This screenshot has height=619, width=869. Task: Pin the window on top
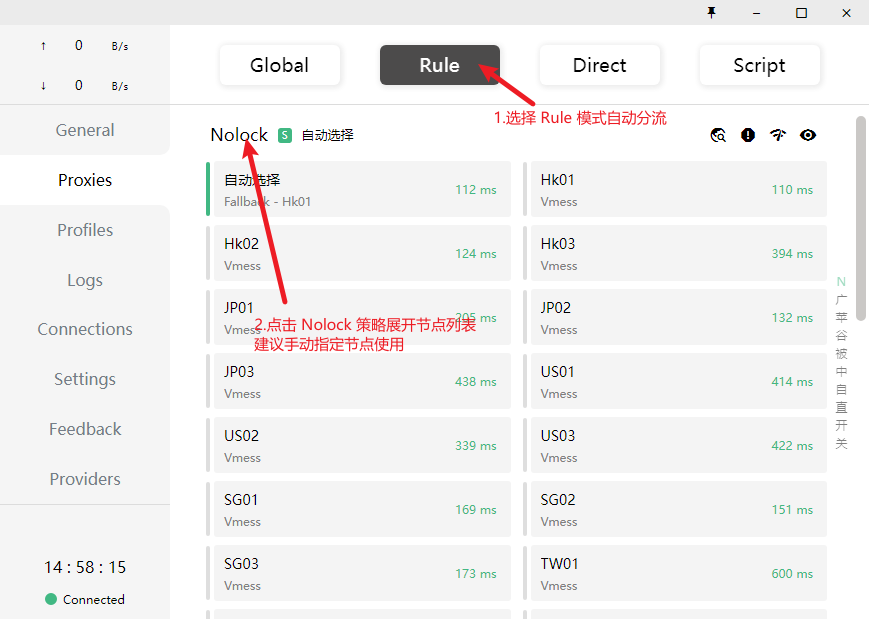[x=712, y=12]
